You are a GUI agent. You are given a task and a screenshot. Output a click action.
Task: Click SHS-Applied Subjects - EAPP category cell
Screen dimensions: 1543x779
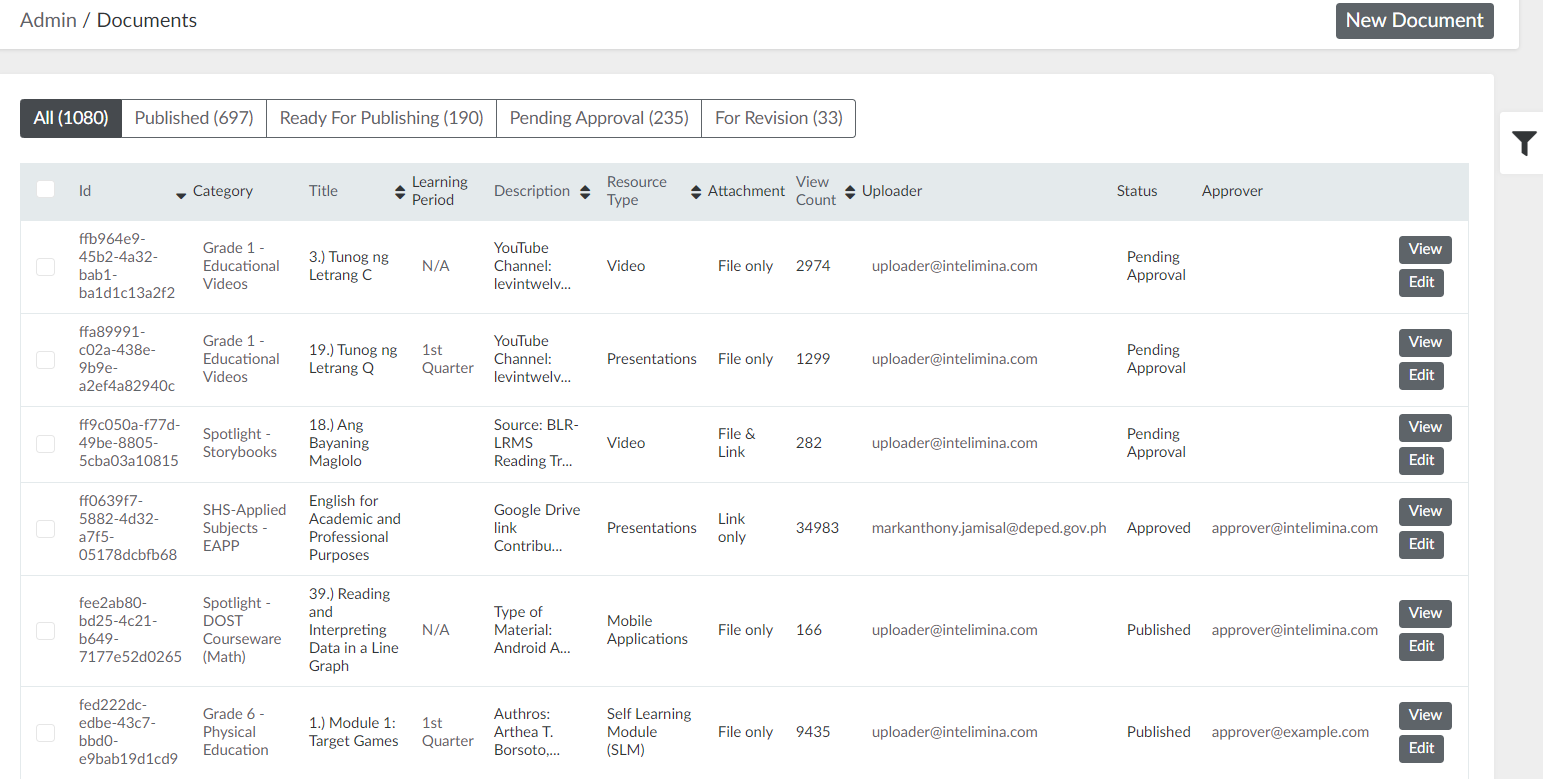pos(244,528)
